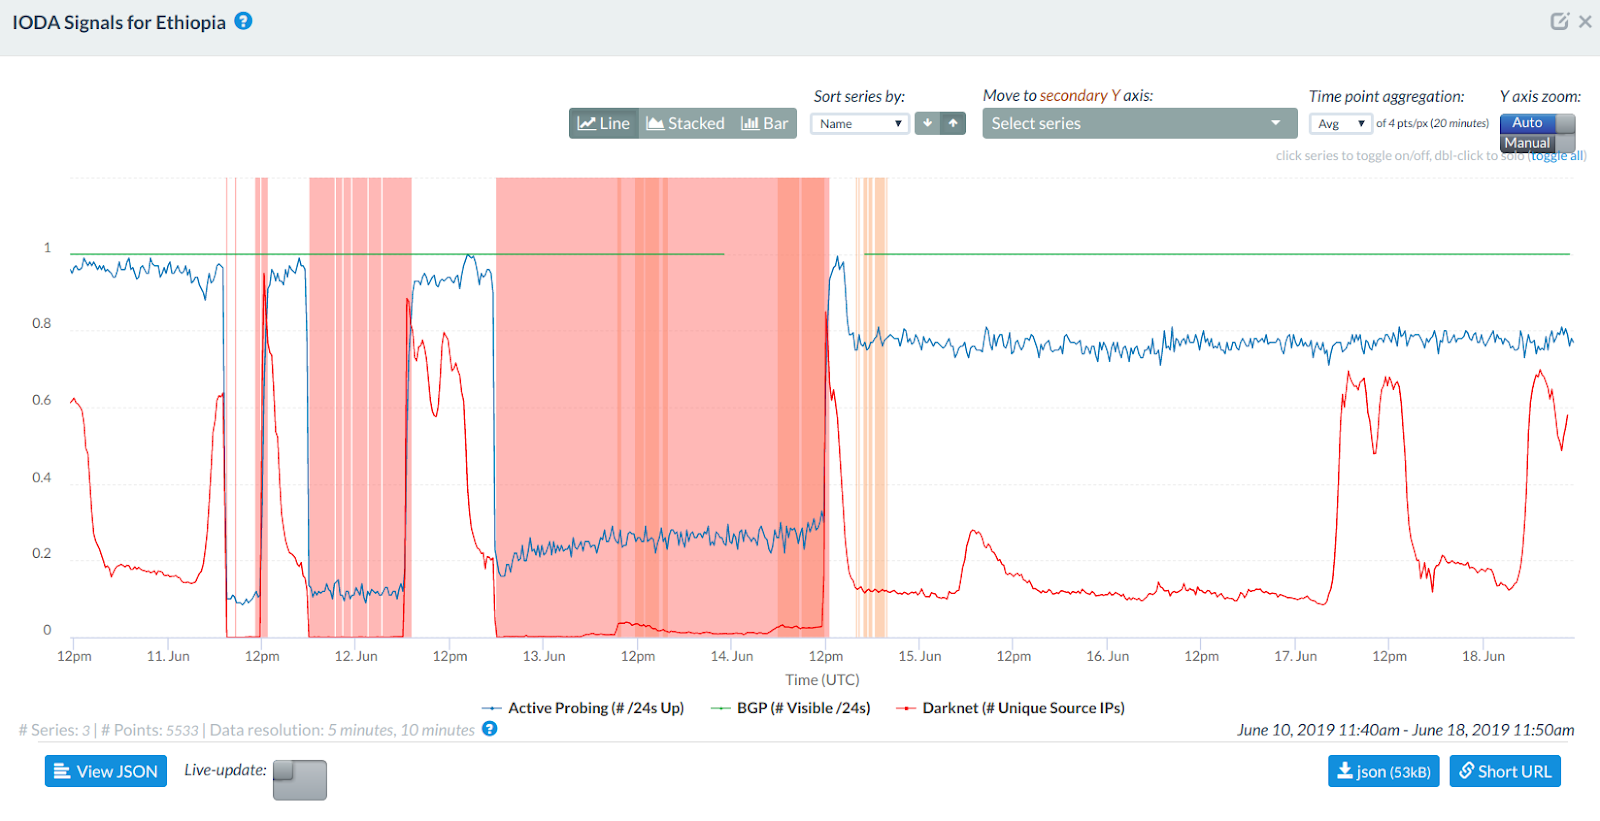This screenshot has width=1600, height=821.
Task: Toggle Darknet series in the legend
Action: (1022, 708)
